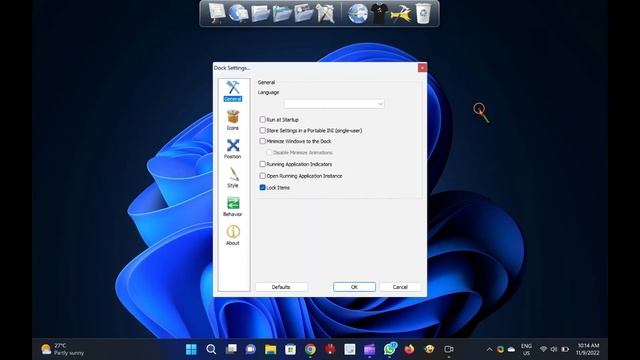640x360 pixels.
Task: Click the black T-shirt icon in the dock
Action: pyautogui.click(x=379, y=13)
